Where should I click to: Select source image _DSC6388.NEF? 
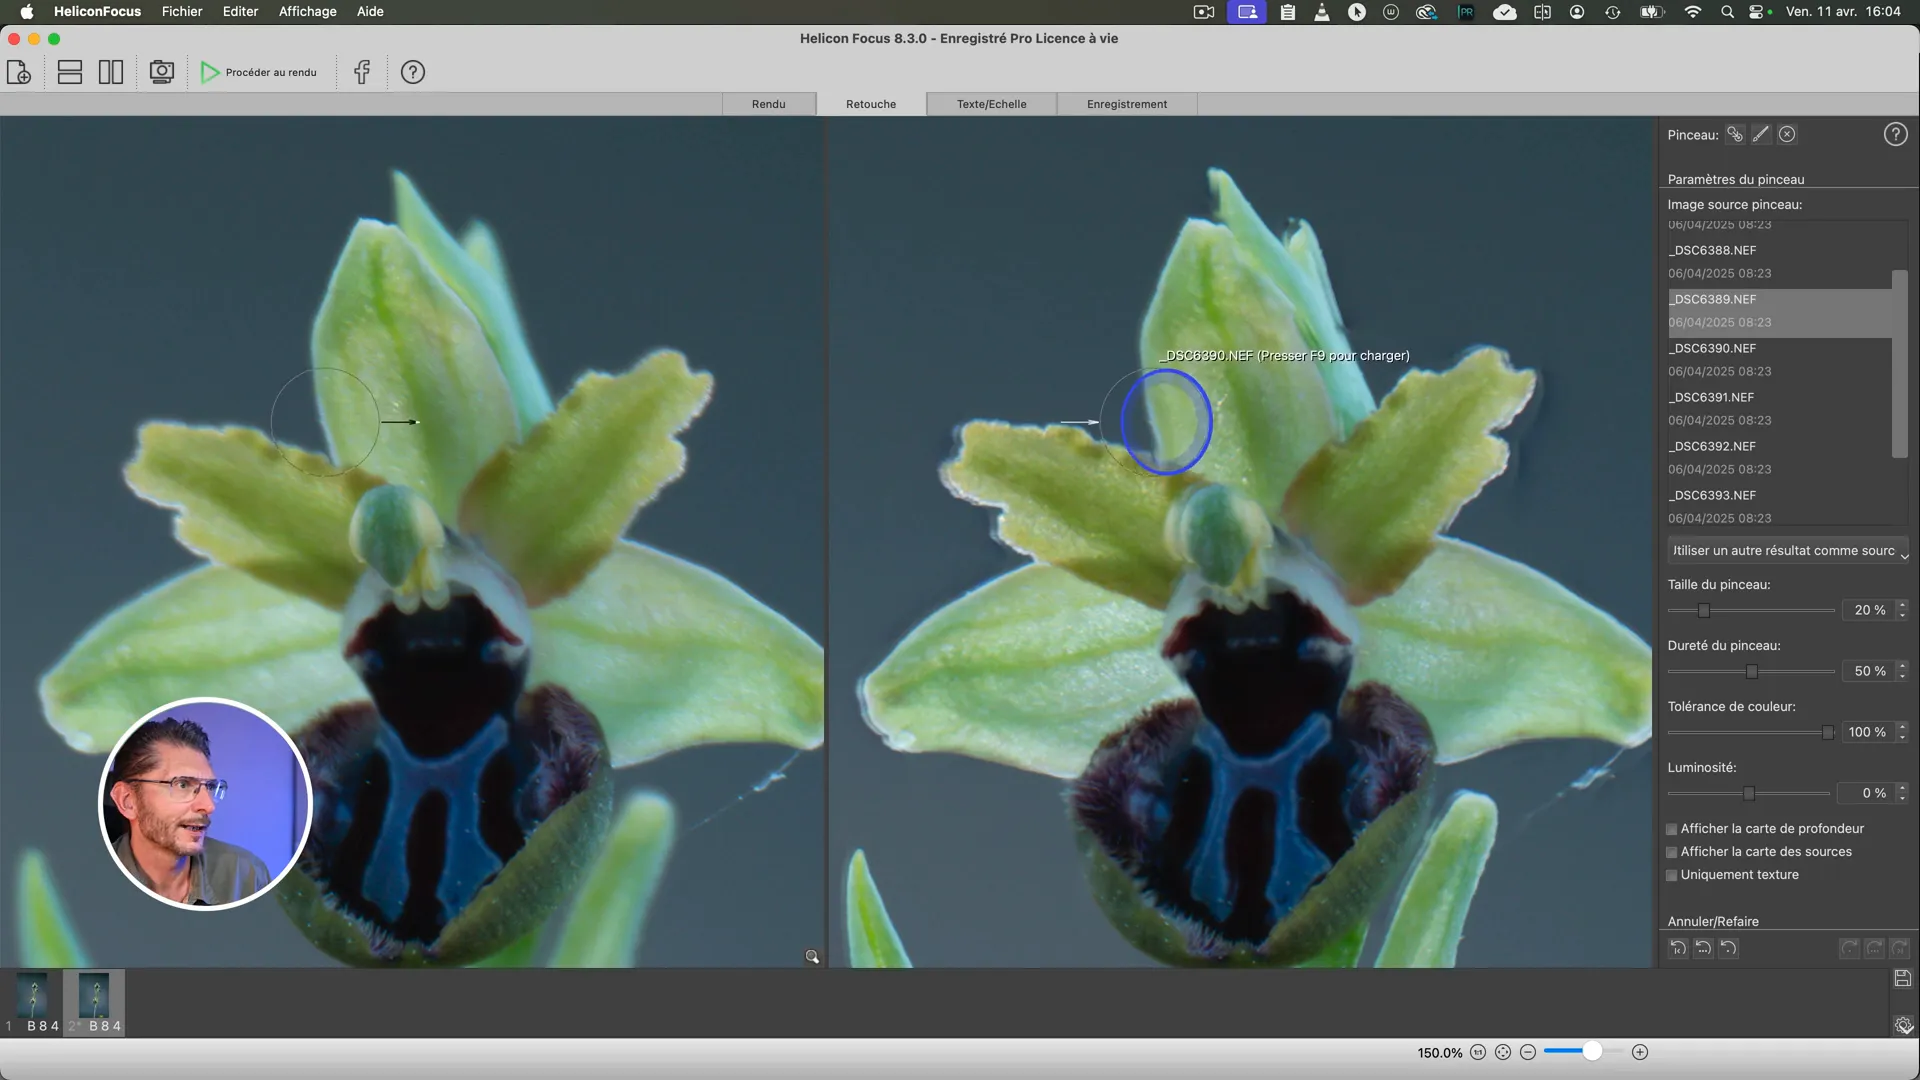tap(1779, 262)
